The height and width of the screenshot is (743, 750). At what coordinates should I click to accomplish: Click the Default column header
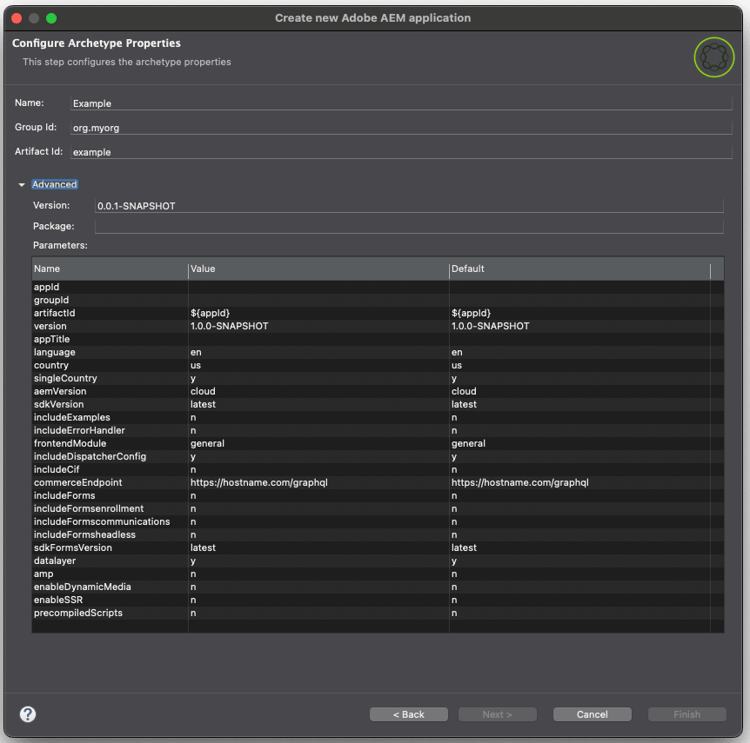click(580, 269)
